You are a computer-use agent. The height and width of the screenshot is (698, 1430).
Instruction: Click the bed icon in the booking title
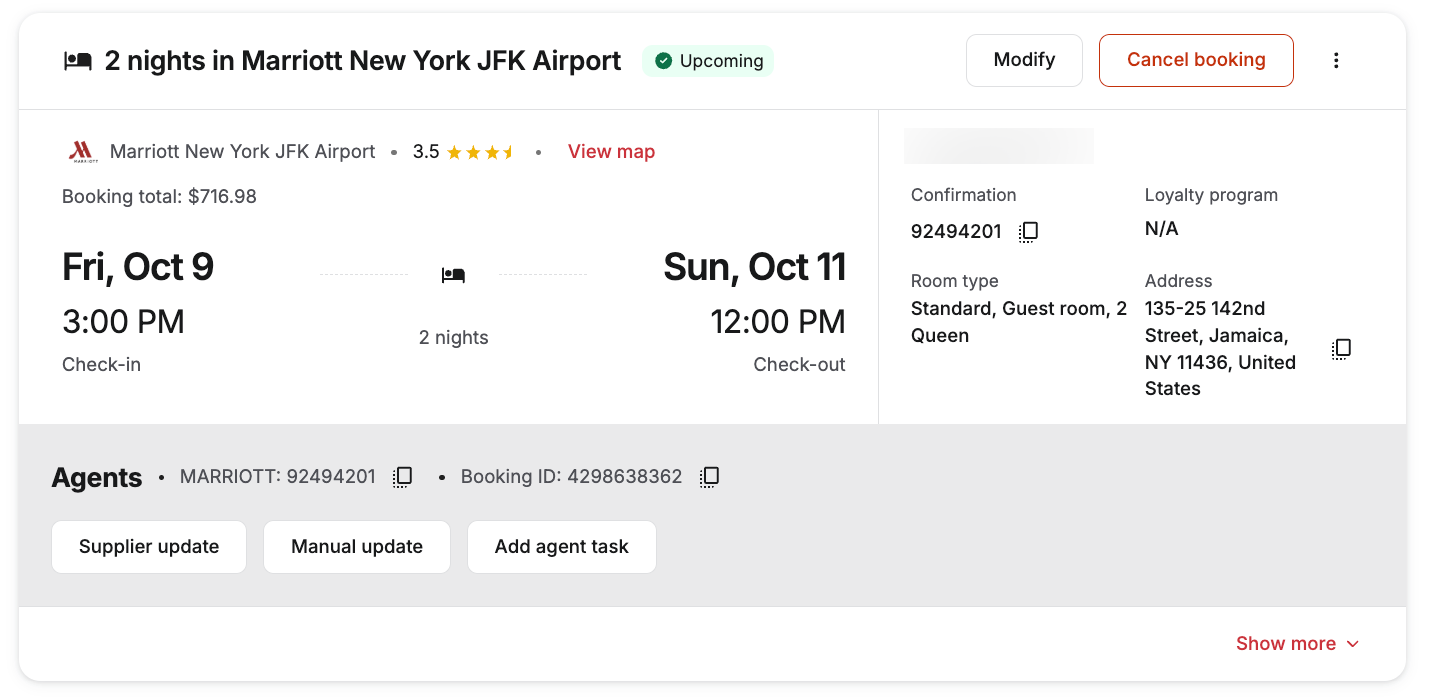coord(78,61)
